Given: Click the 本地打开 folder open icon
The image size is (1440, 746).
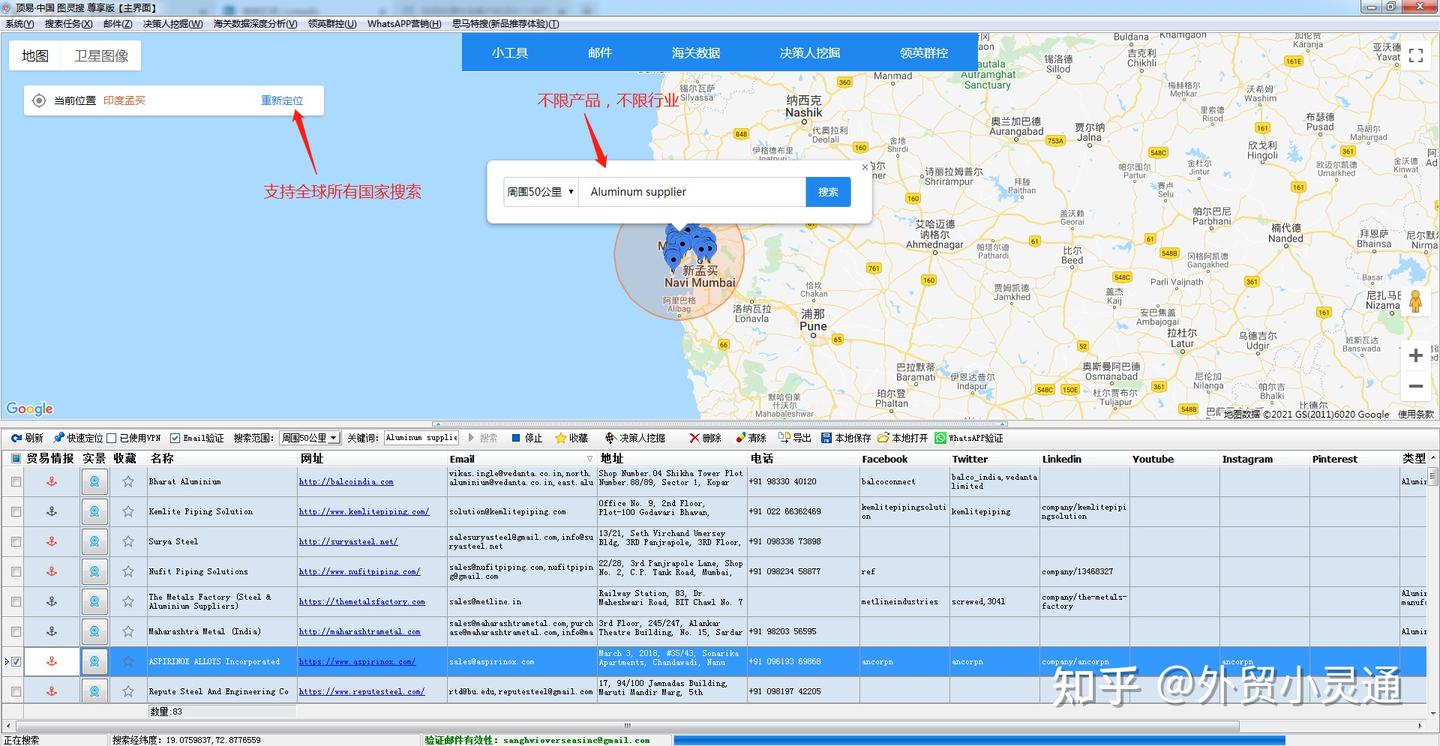Looking at the screenshot, I should tap(884, 438).
